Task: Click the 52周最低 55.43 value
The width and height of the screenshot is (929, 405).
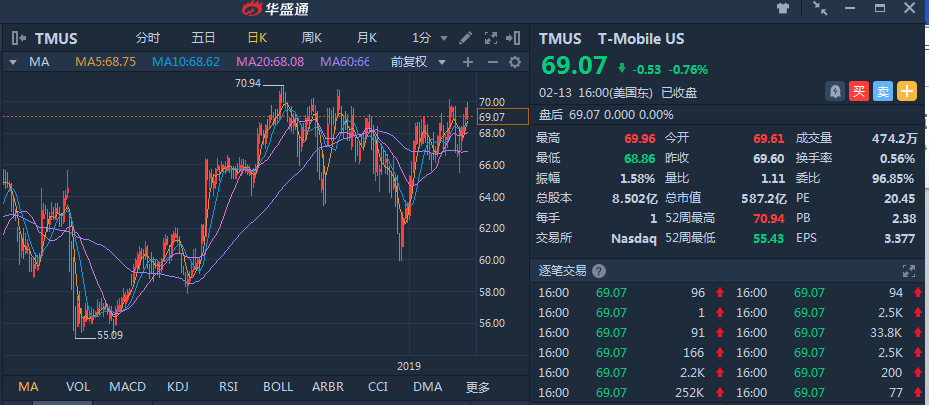Action: pyautogui.click(x=768, y=238)
